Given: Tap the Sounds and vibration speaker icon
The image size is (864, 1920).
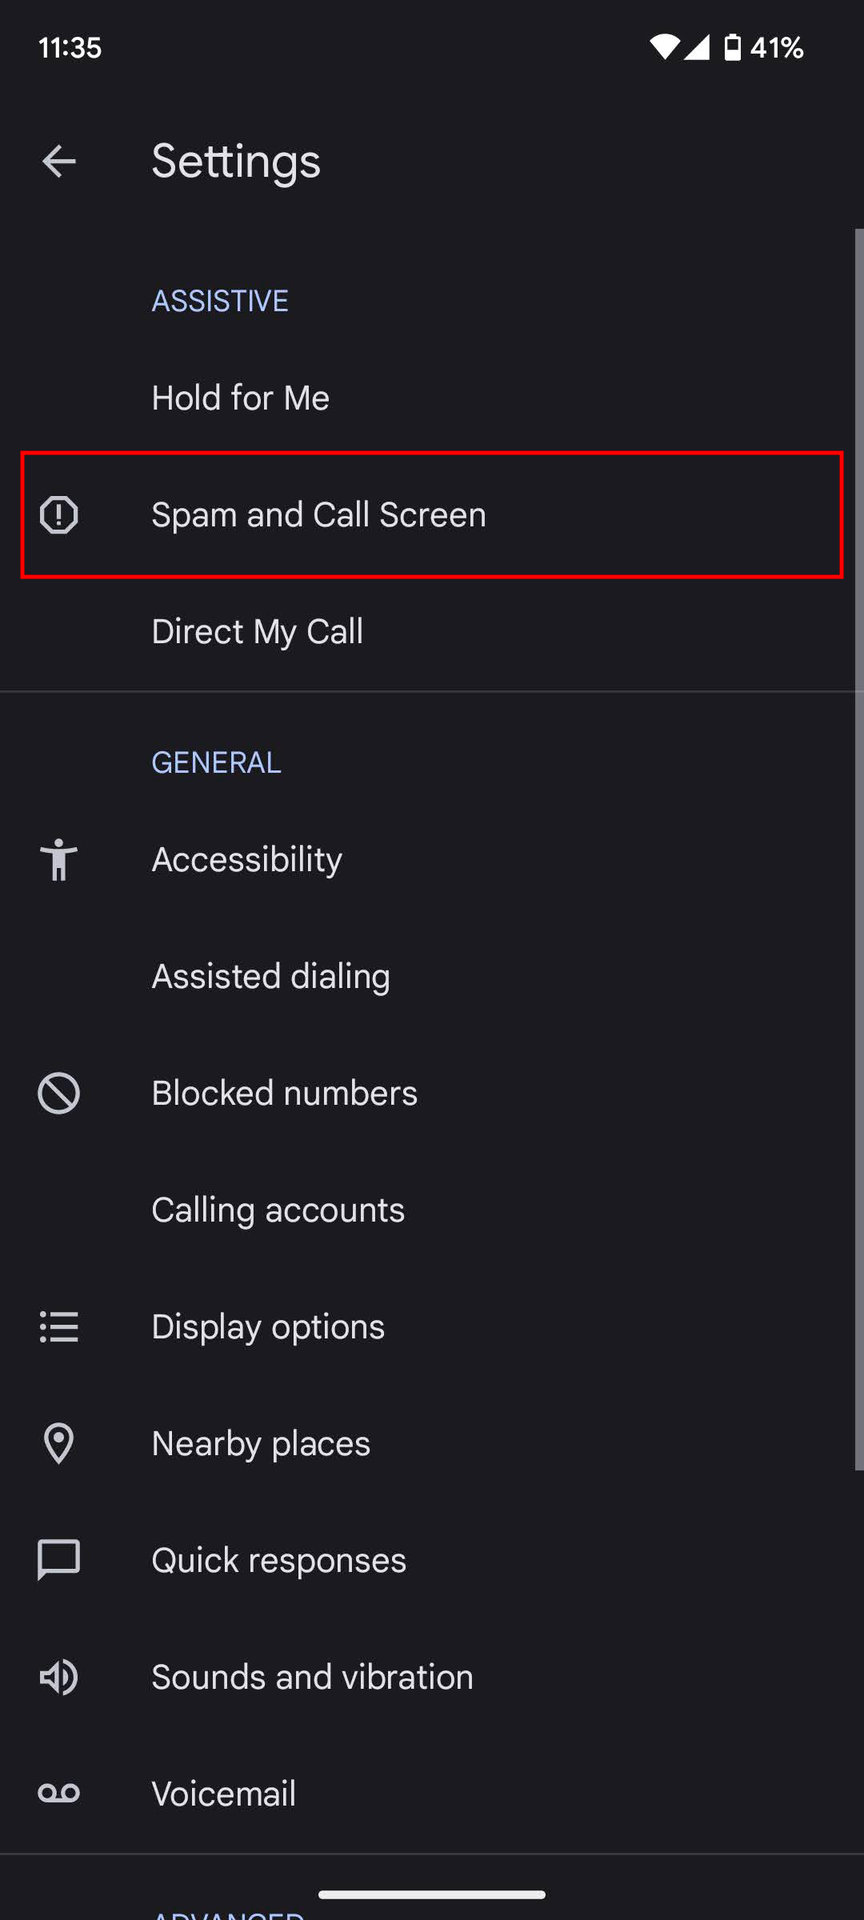Looking at the screenshot, I should click(x=59, y=1677).
